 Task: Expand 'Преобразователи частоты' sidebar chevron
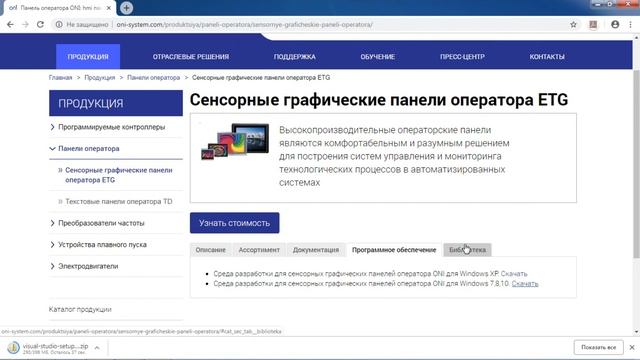52,223
